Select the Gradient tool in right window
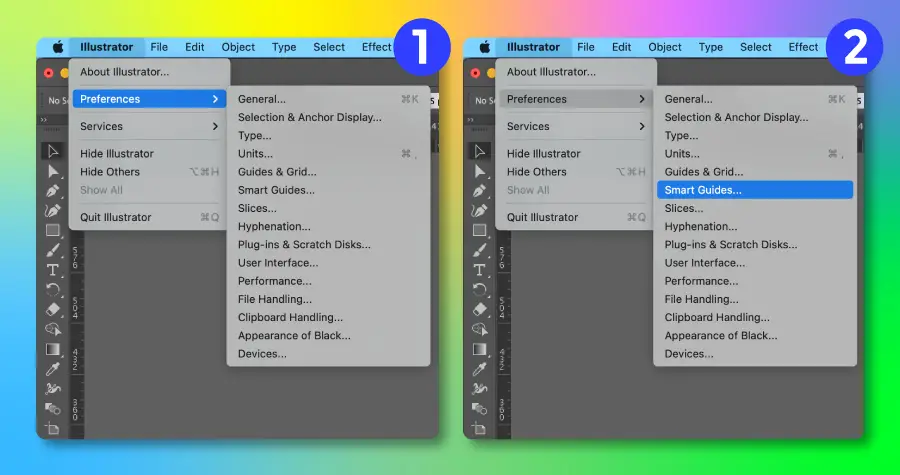Image resolution: width=900 pixels, height=475 pixels. click(480, 349)
